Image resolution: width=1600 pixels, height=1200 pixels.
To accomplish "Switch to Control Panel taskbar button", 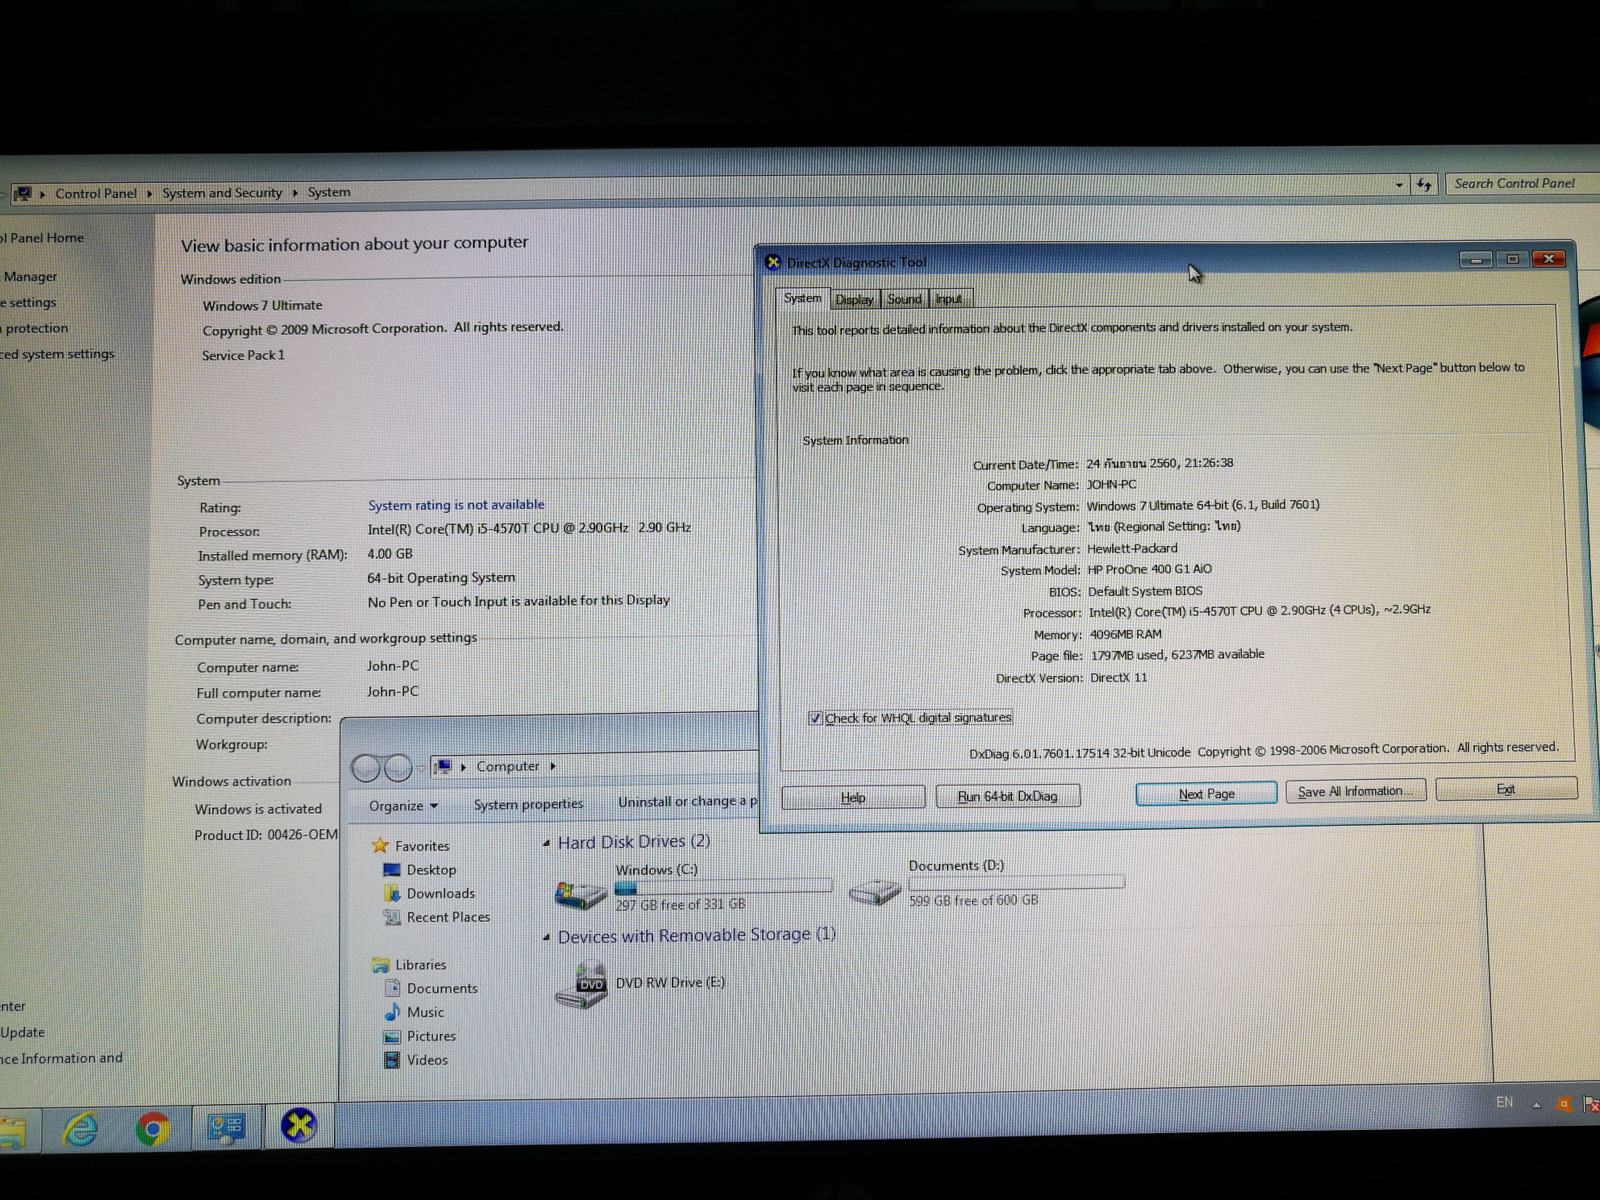I will click(x=226, y=1128).
